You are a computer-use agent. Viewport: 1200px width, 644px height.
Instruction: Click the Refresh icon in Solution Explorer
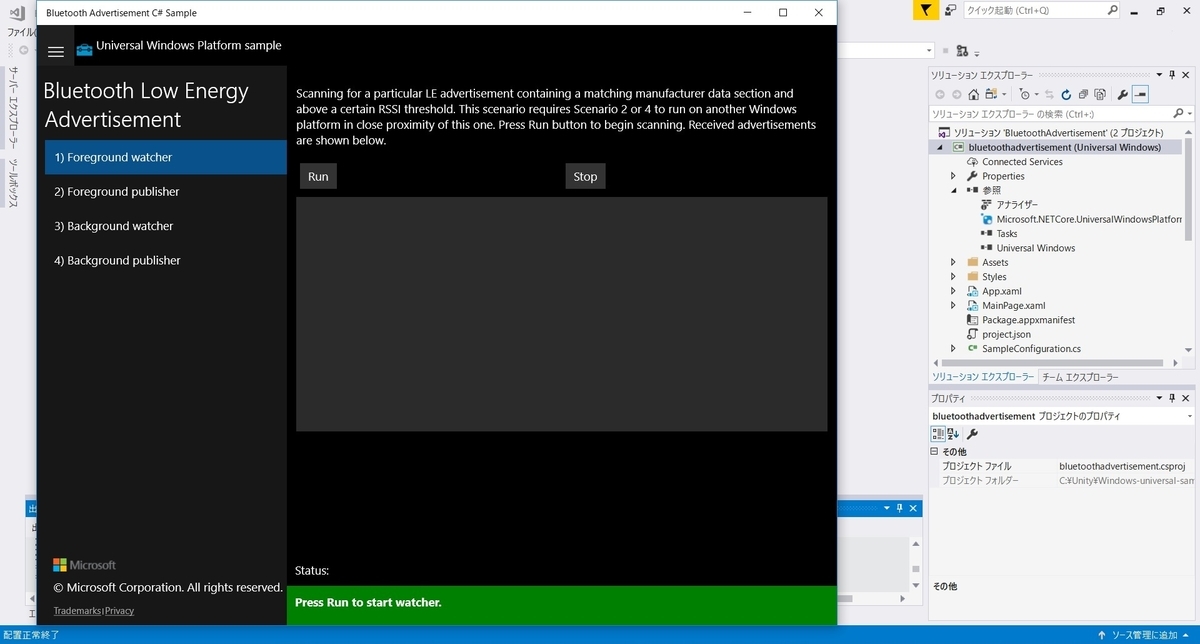(x=1066, y=94)
